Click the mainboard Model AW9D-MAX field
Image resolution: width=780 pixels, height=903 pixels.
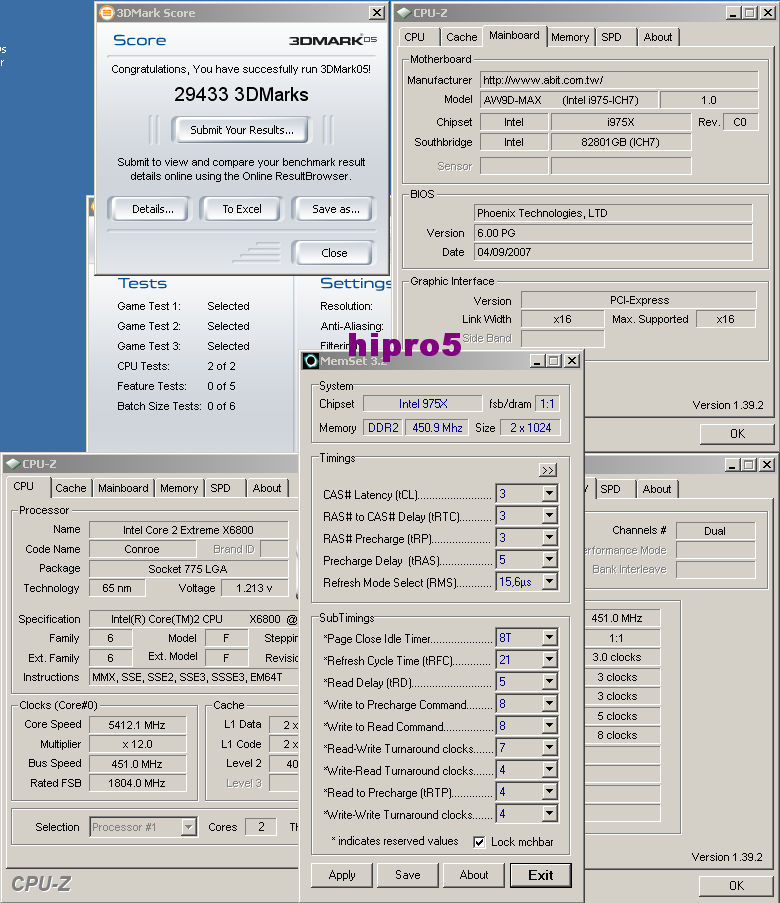coord(569,100)
